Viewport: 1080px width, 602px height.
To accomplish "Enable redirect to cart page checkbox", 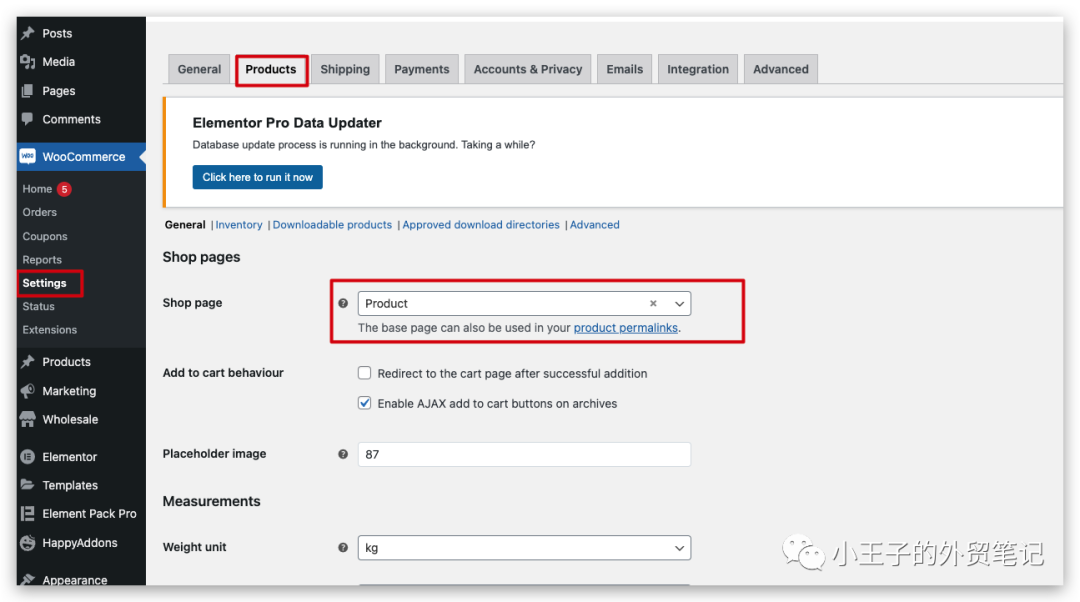I will (x=364, y=373).
